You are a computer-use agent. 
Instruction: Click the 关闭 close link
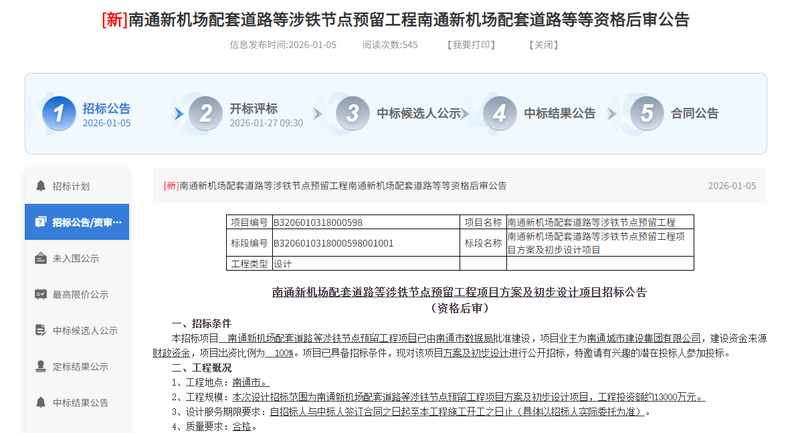(543, 45)
